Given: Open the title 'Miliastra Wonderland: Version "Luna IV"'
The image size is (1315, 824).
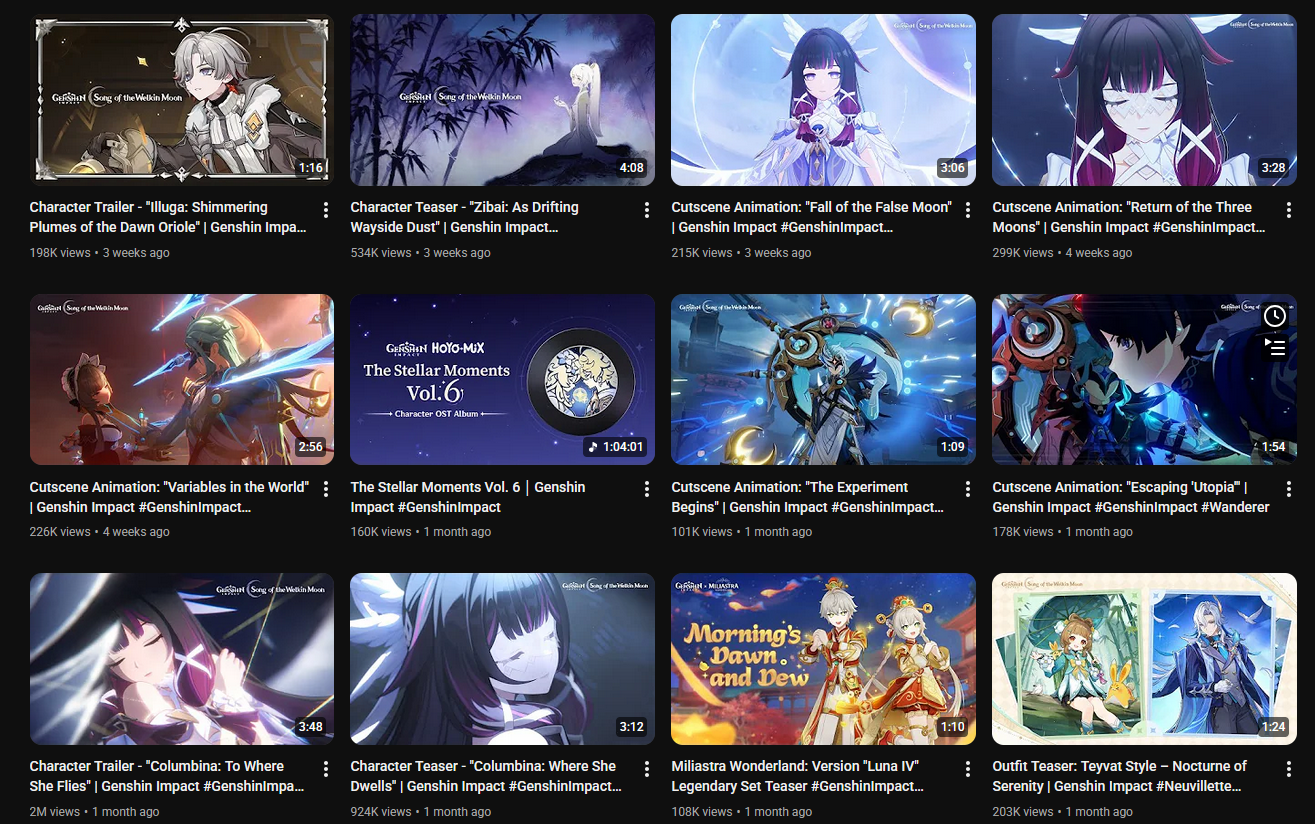Looking at the screenshot, I should [x=798, y=776].
